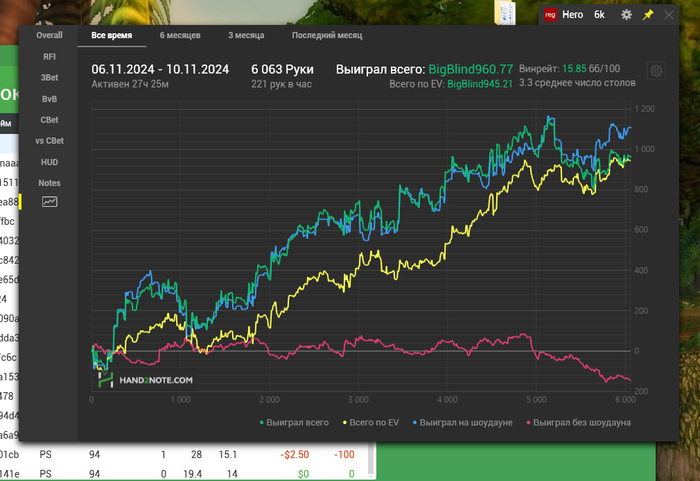Open the graph icon in the sidebar
The height and width of the screenshot is (481, 700).
[x=50, y=202]
